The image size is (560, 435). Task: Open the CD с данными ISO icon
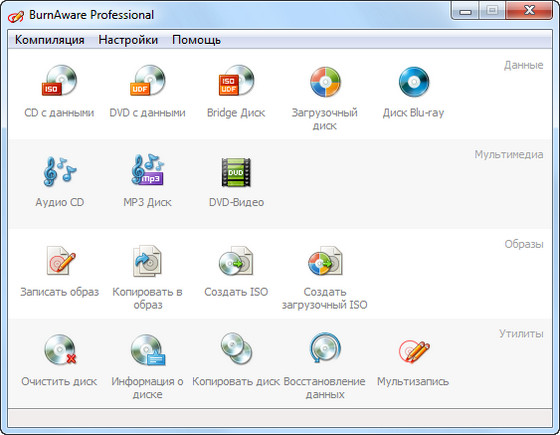(x=59, y=81)
